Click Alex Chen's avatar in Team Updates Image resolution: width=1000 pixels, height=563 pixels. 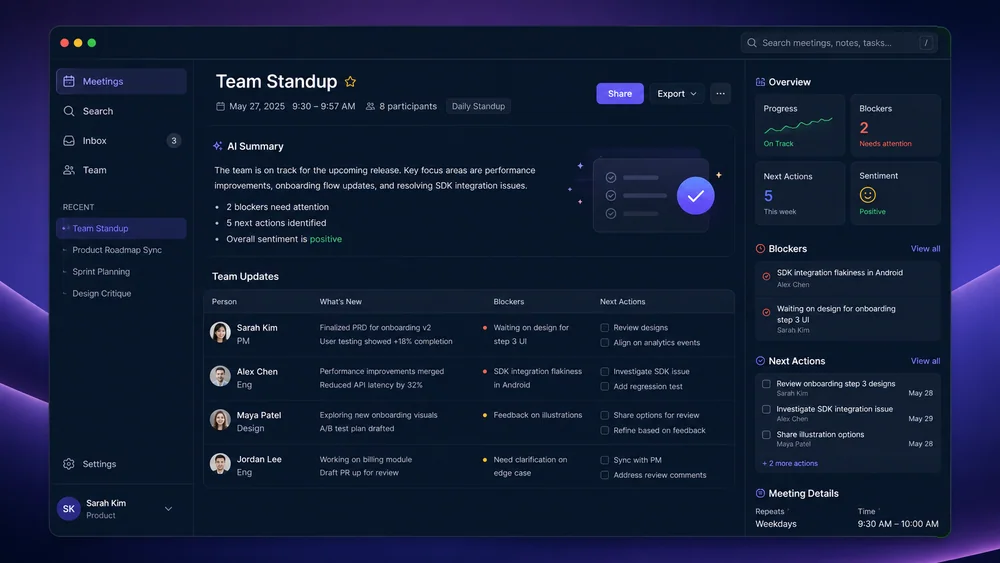220,376
